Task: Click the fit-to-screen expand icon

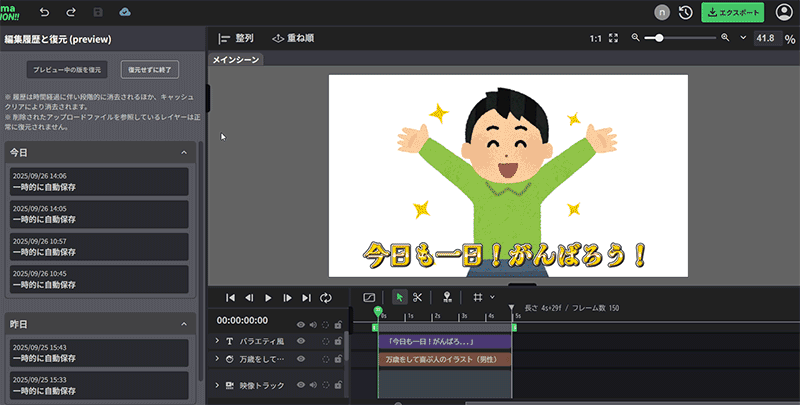Action: pyautogui.click(x=614, y=38)
